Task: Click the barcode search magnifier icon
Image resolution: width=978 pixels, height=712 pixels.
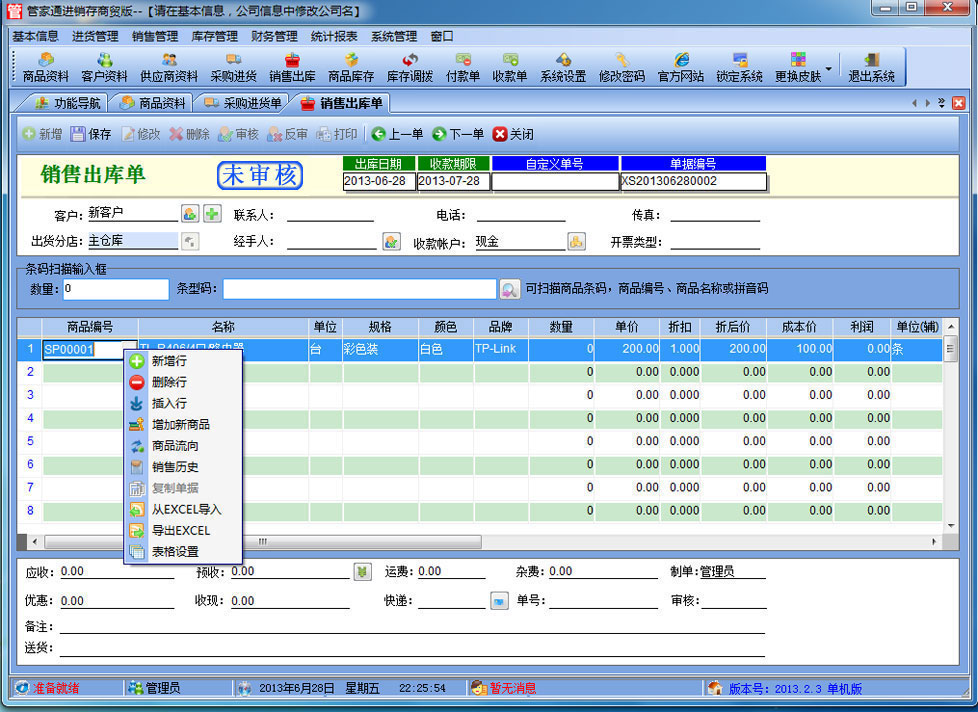Action: [509, 289]
